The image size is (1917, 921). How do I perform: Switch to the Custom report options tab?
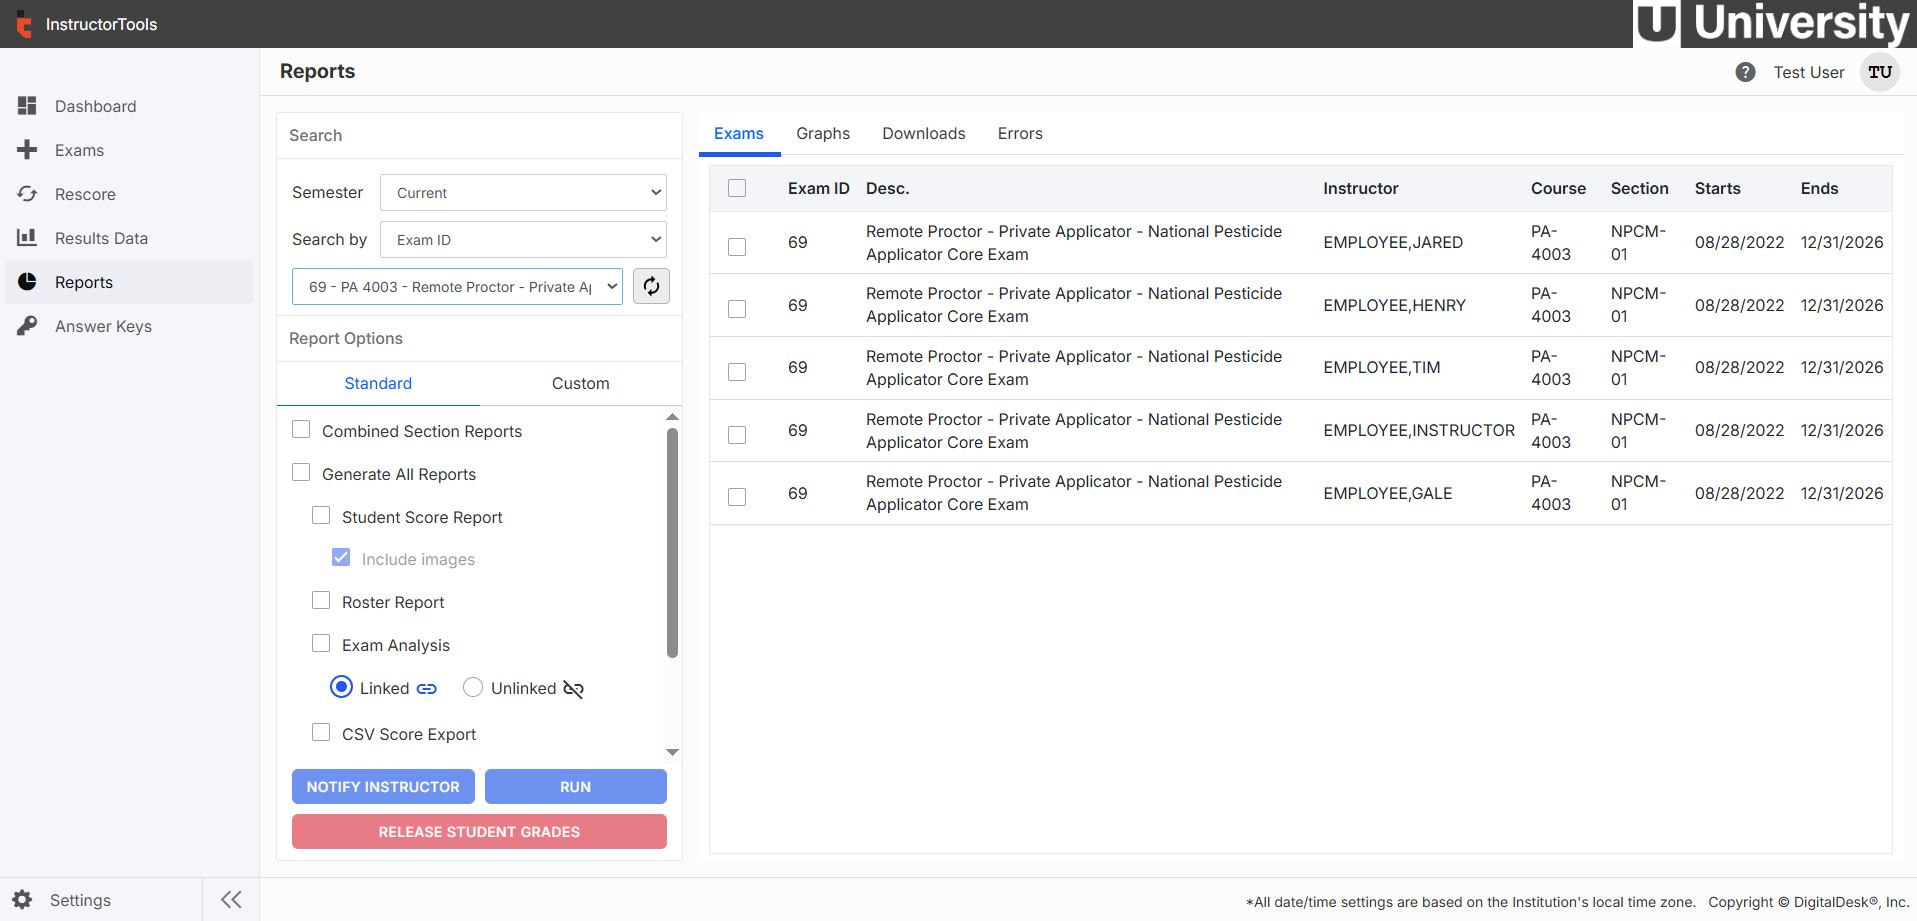coord(580,383)
